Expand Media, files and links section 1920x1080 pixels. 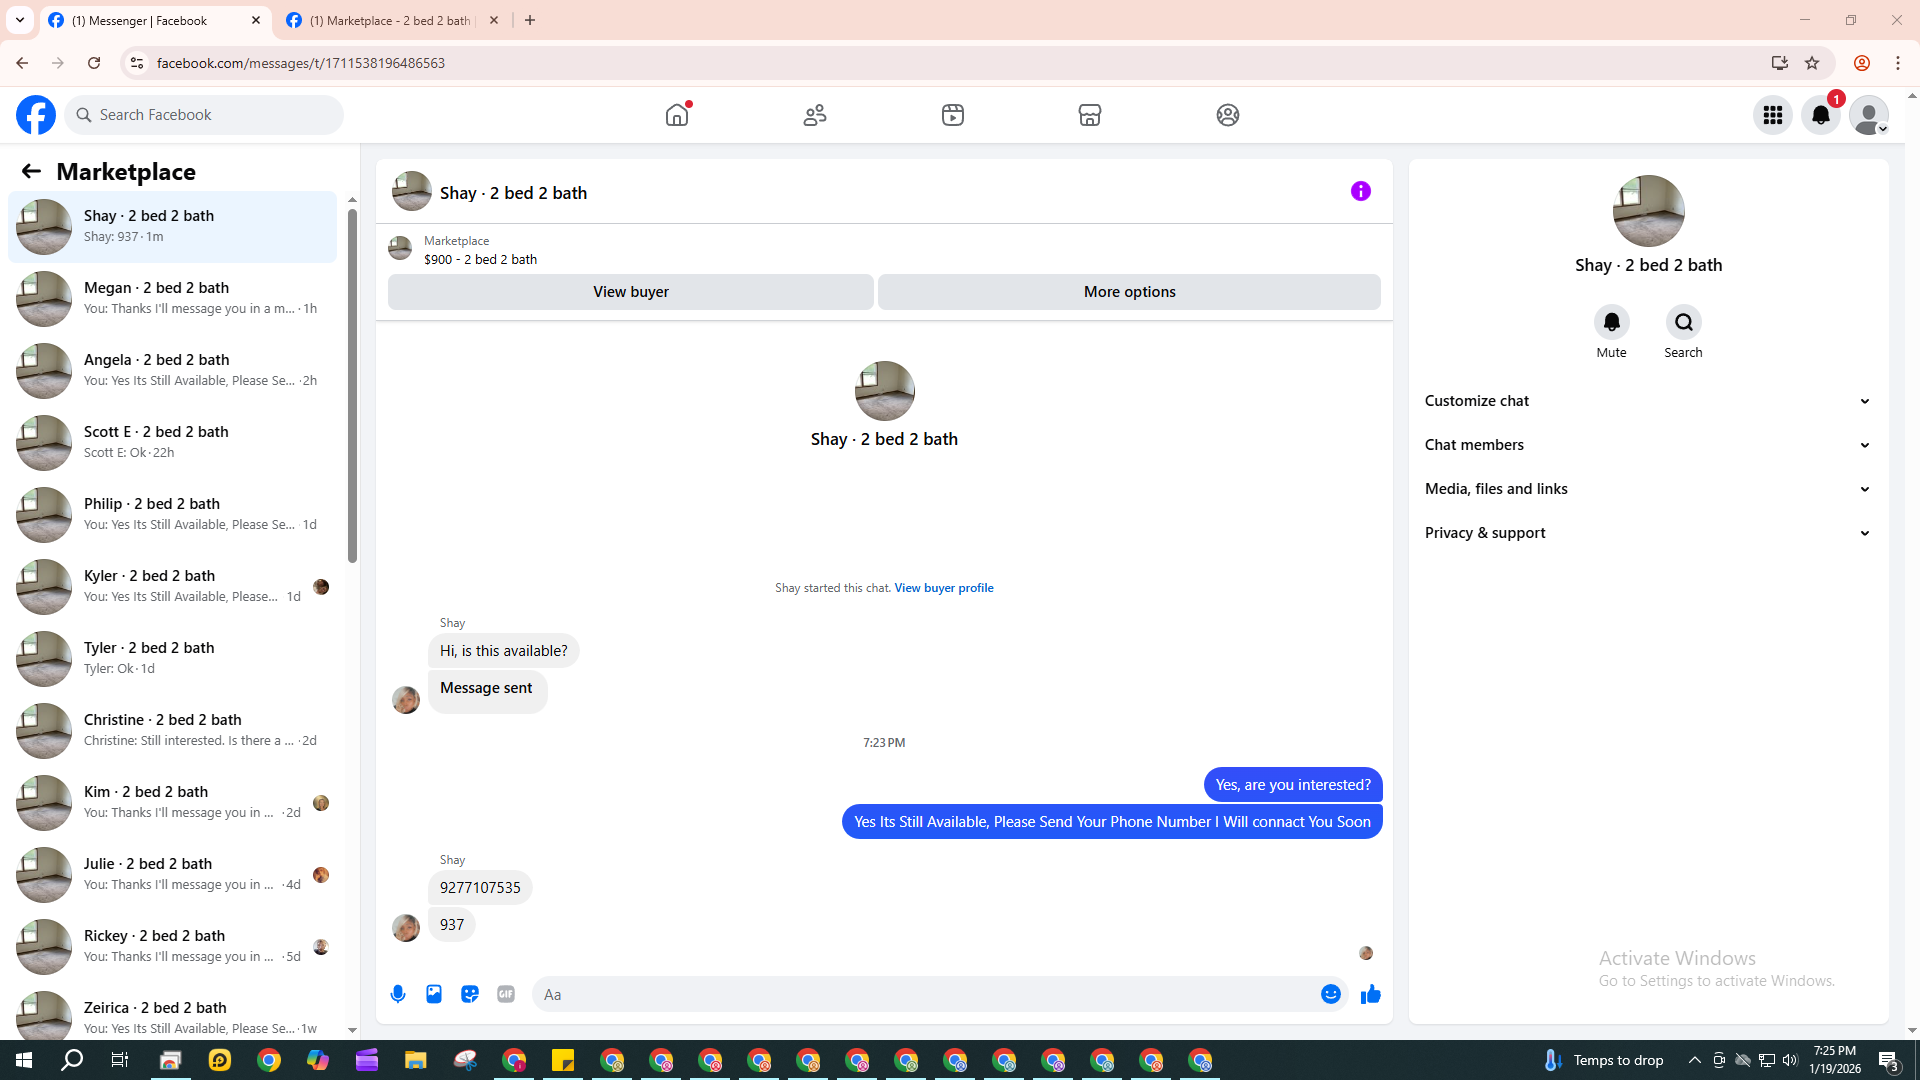[1647, 489]
